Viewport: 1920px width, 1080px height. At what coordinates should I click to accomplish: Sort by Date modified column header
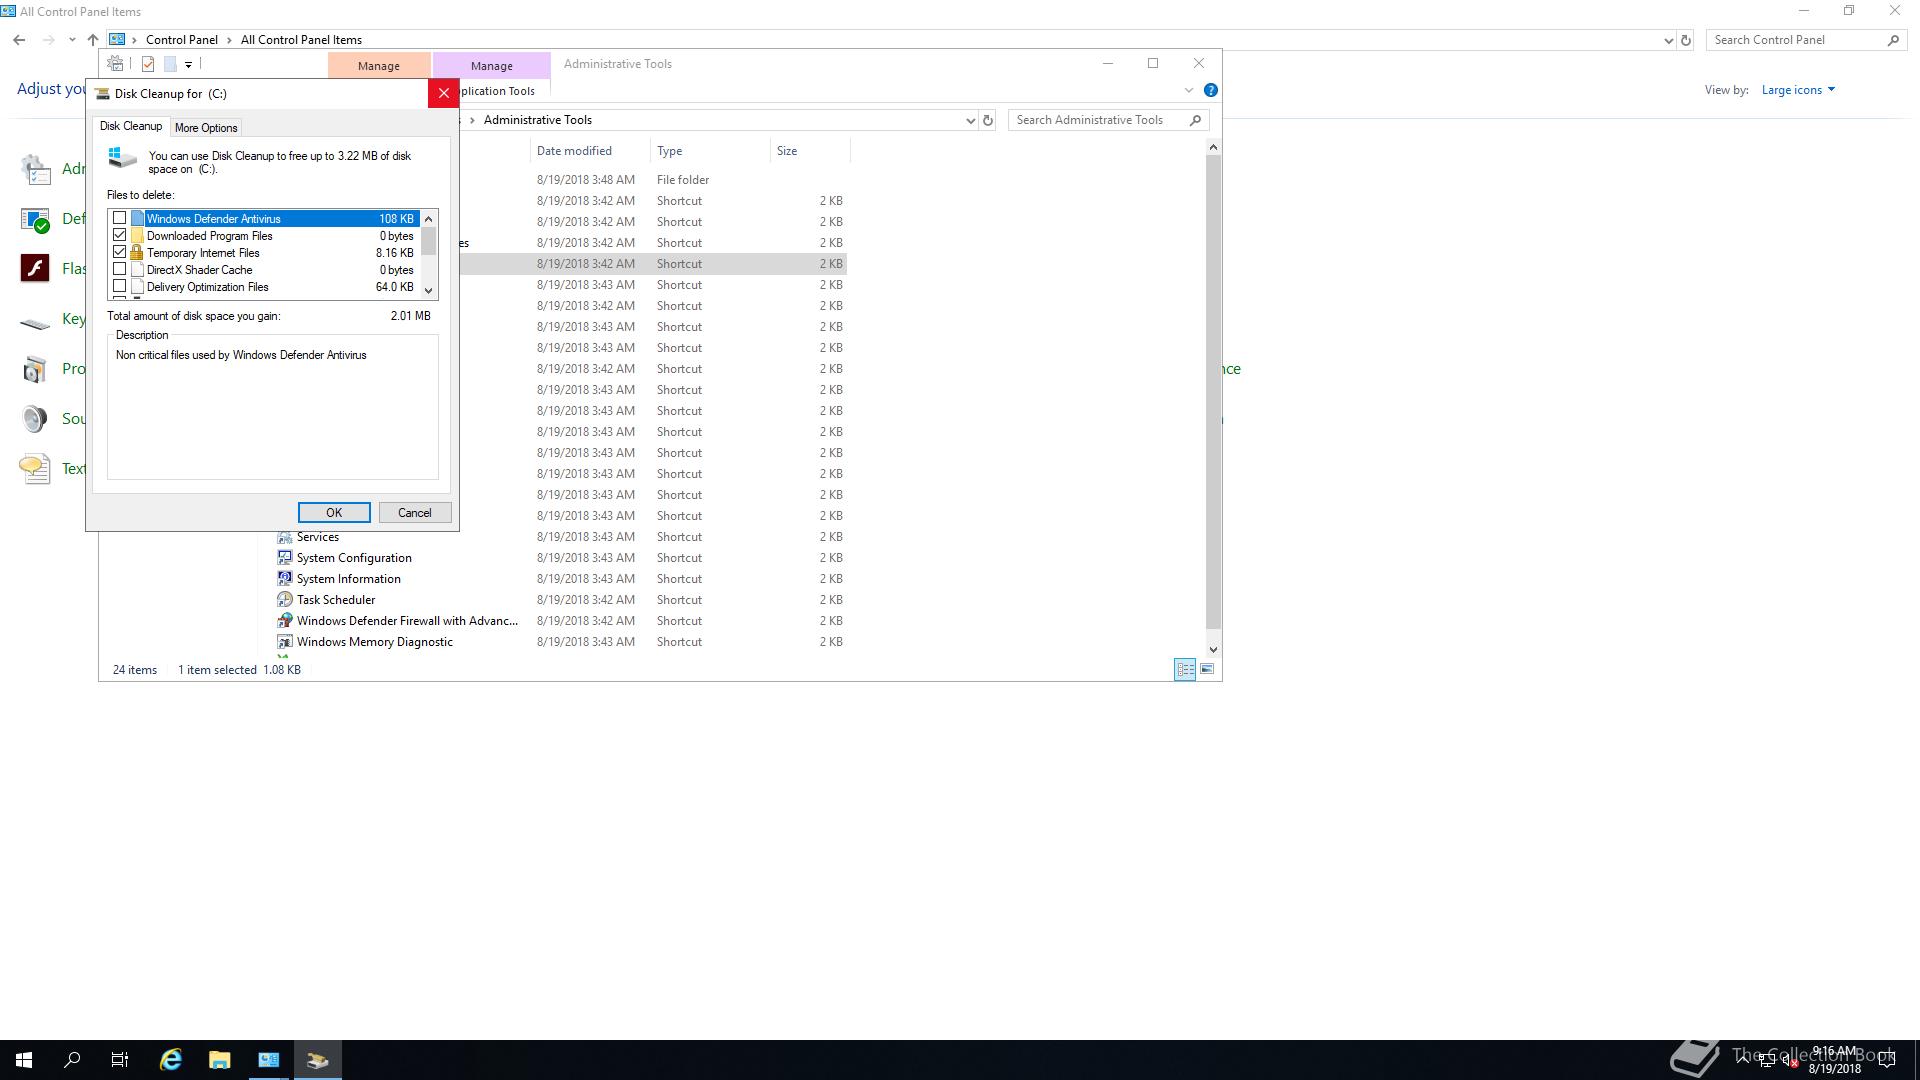(590, 151)
